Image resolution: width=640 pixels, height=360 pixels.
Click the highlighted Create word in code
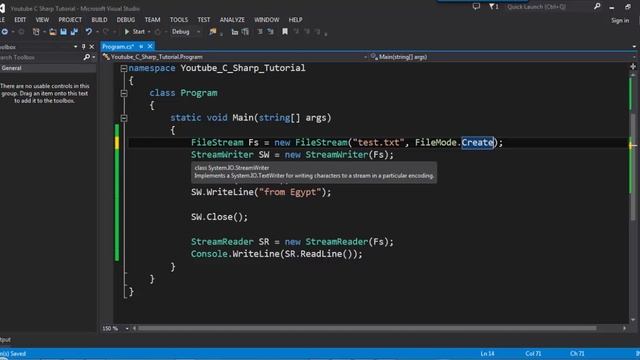point(478,142)
